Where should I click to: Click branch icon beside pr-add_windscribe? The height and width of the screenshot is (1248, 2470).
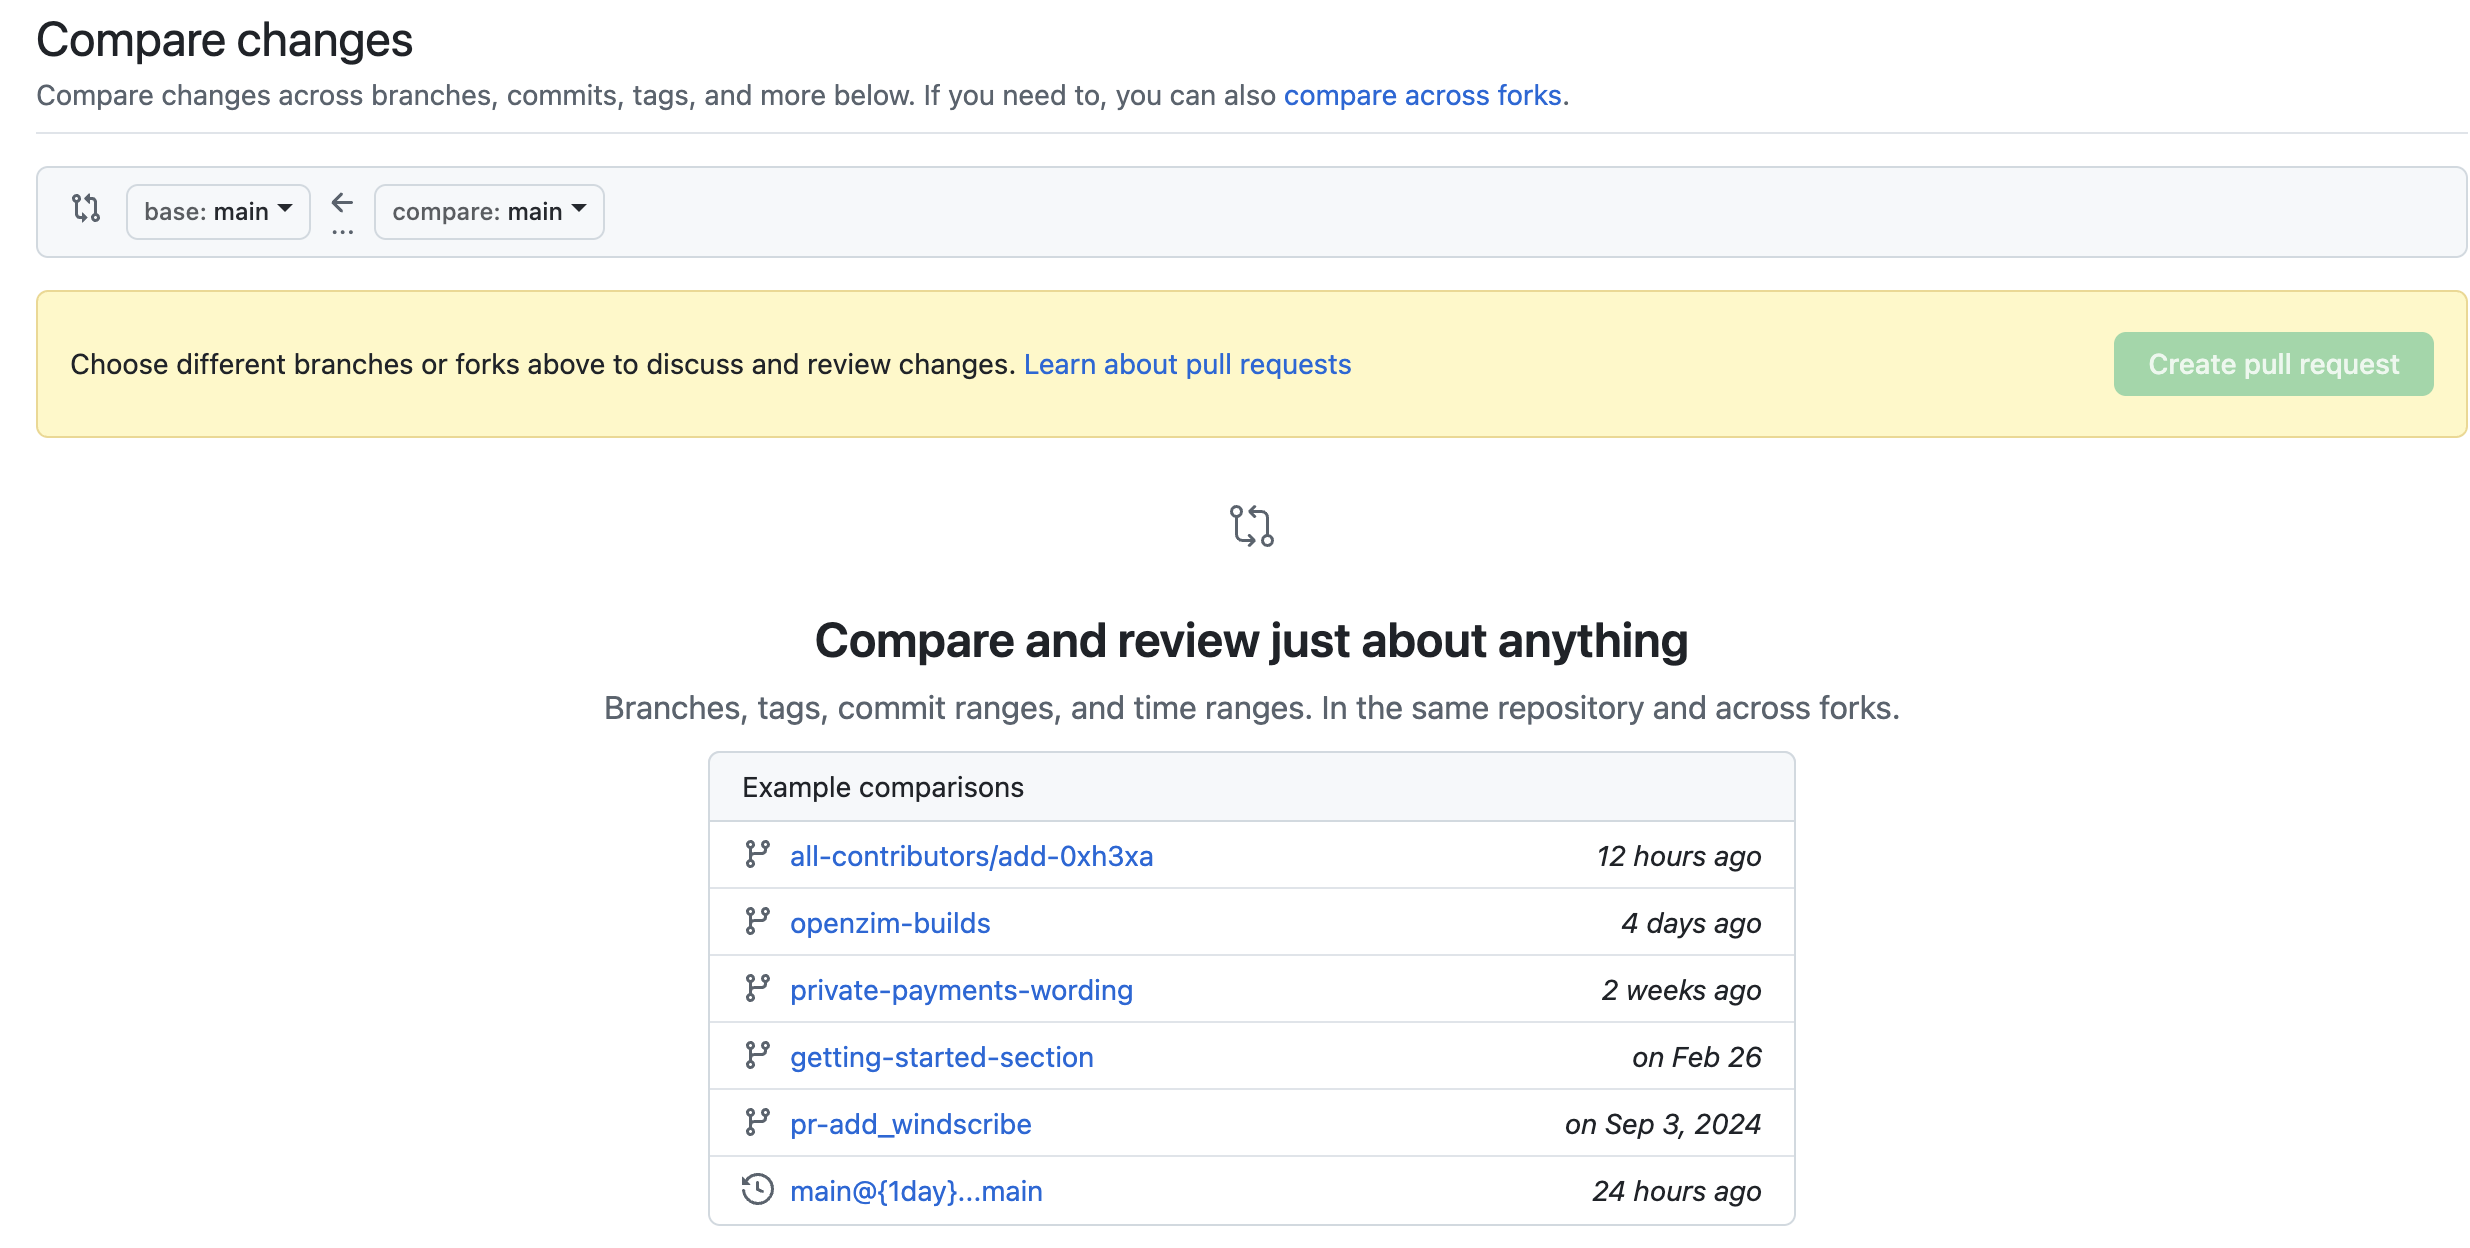point(757,1122)
